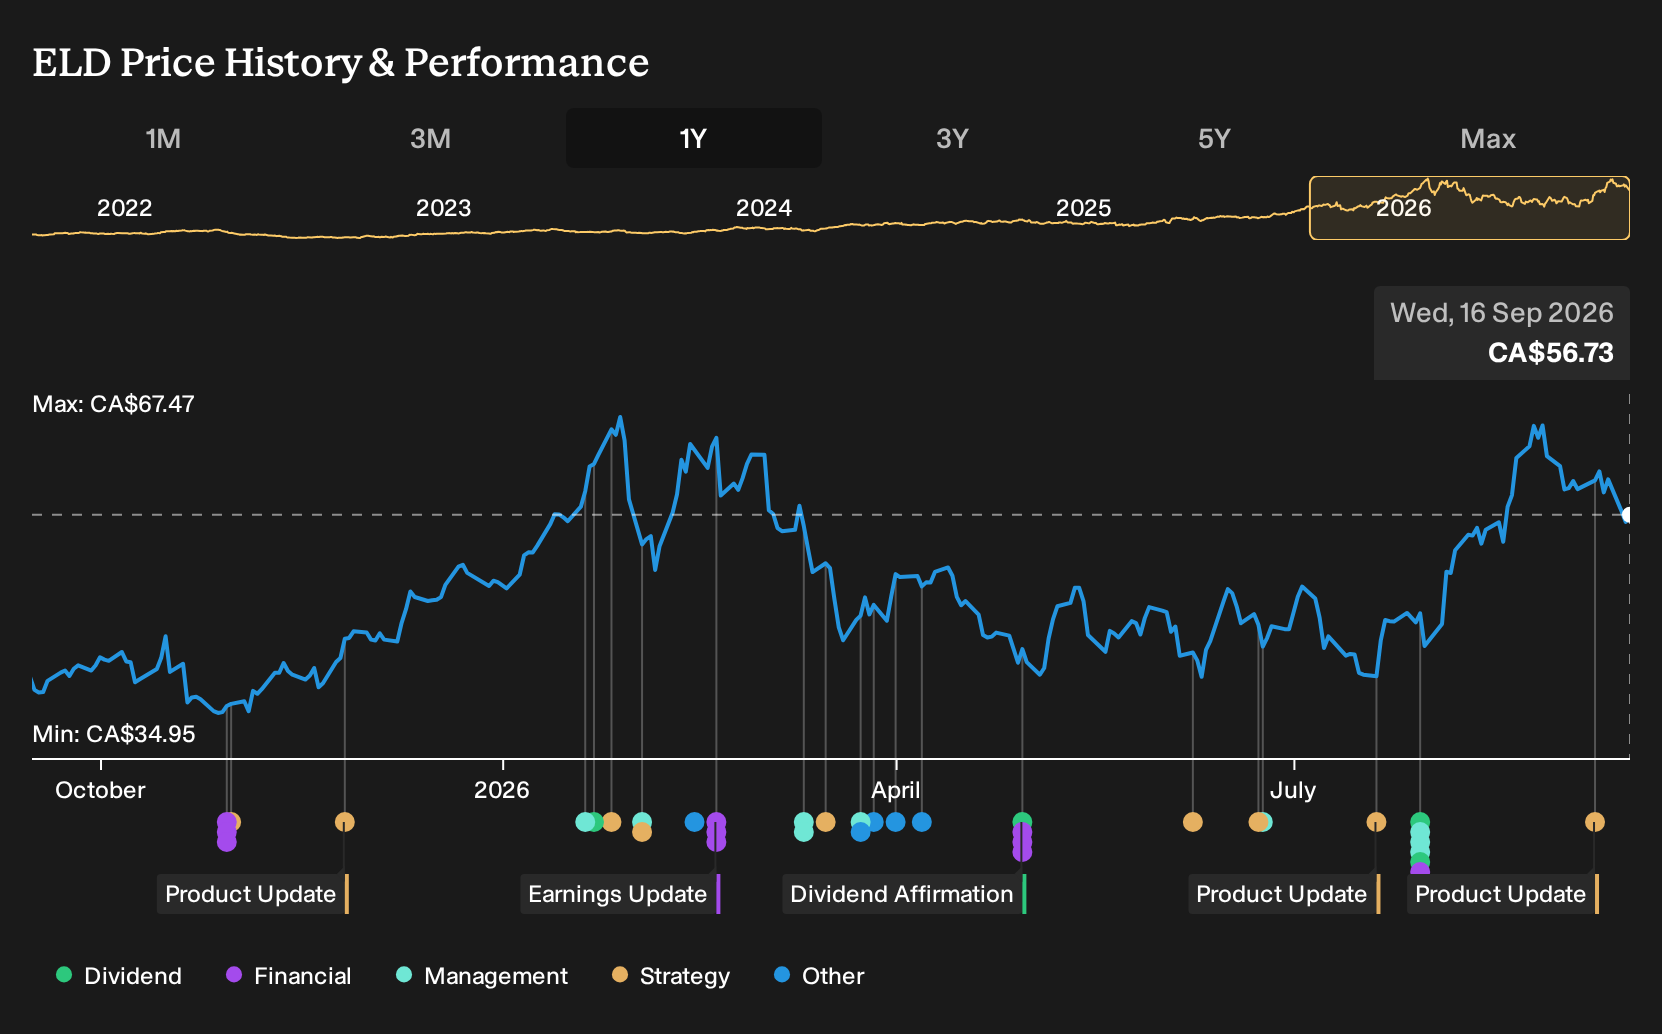Open the Dividend Affirmation event label
The width and height of the screenshot is (1662, 1034).
[x=904, y=894]
